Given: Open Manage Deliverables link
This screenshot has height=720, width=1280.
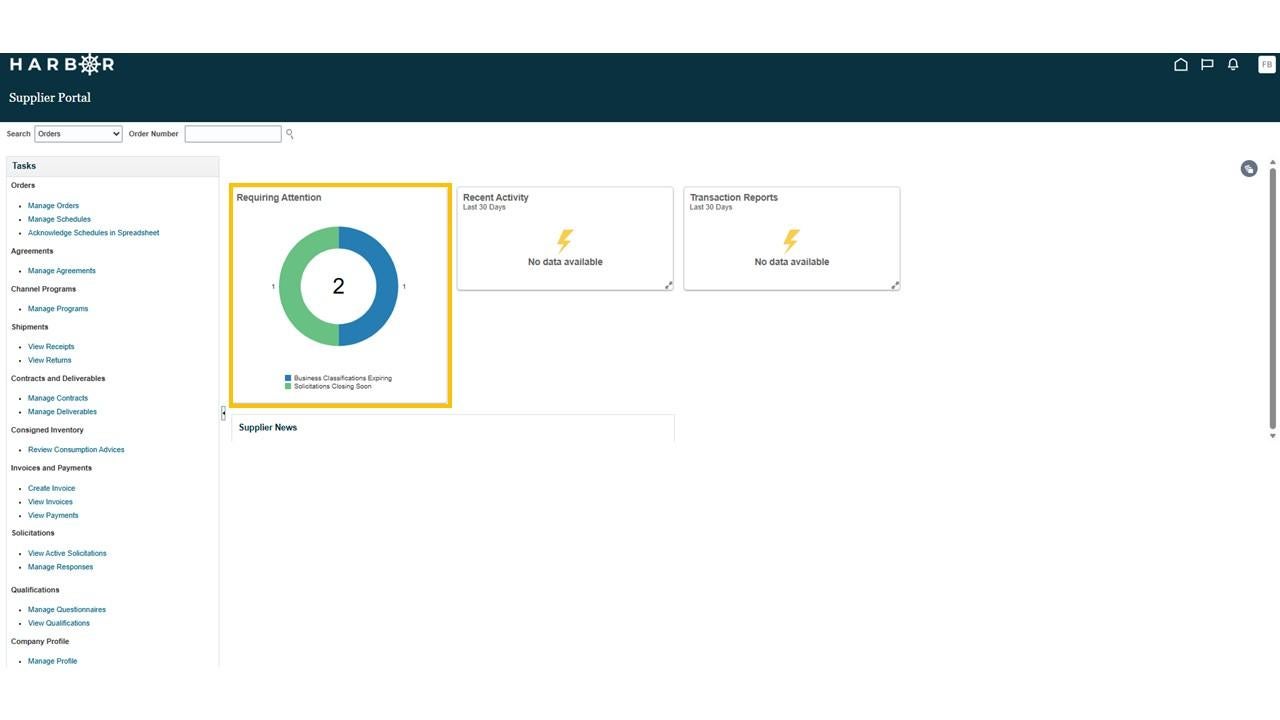Looking at the screenshot, I should click(x=62, y=412).
